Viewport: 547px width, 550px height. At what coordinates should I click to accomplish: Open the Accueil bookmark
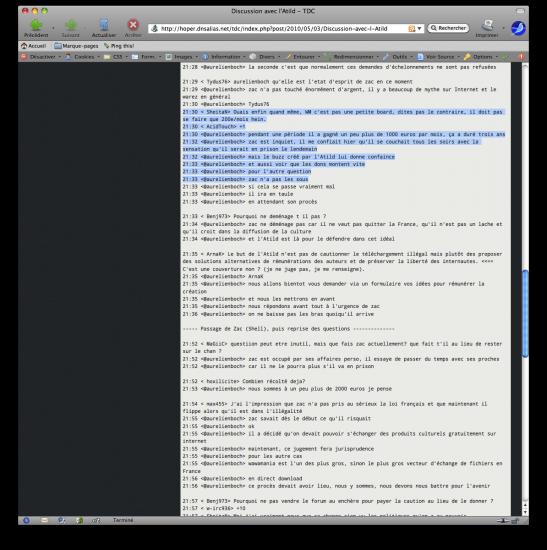click(34, 46)
